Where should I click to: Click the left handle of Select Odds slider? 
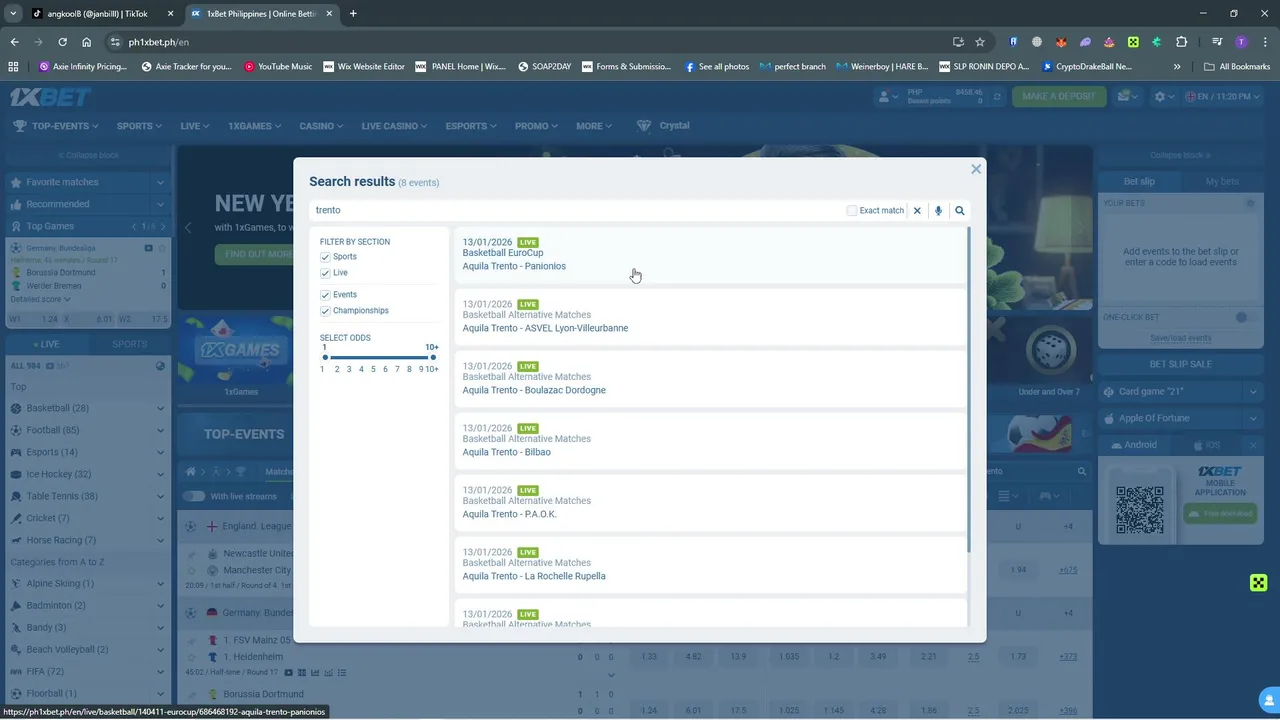click(x=325, y=357)
